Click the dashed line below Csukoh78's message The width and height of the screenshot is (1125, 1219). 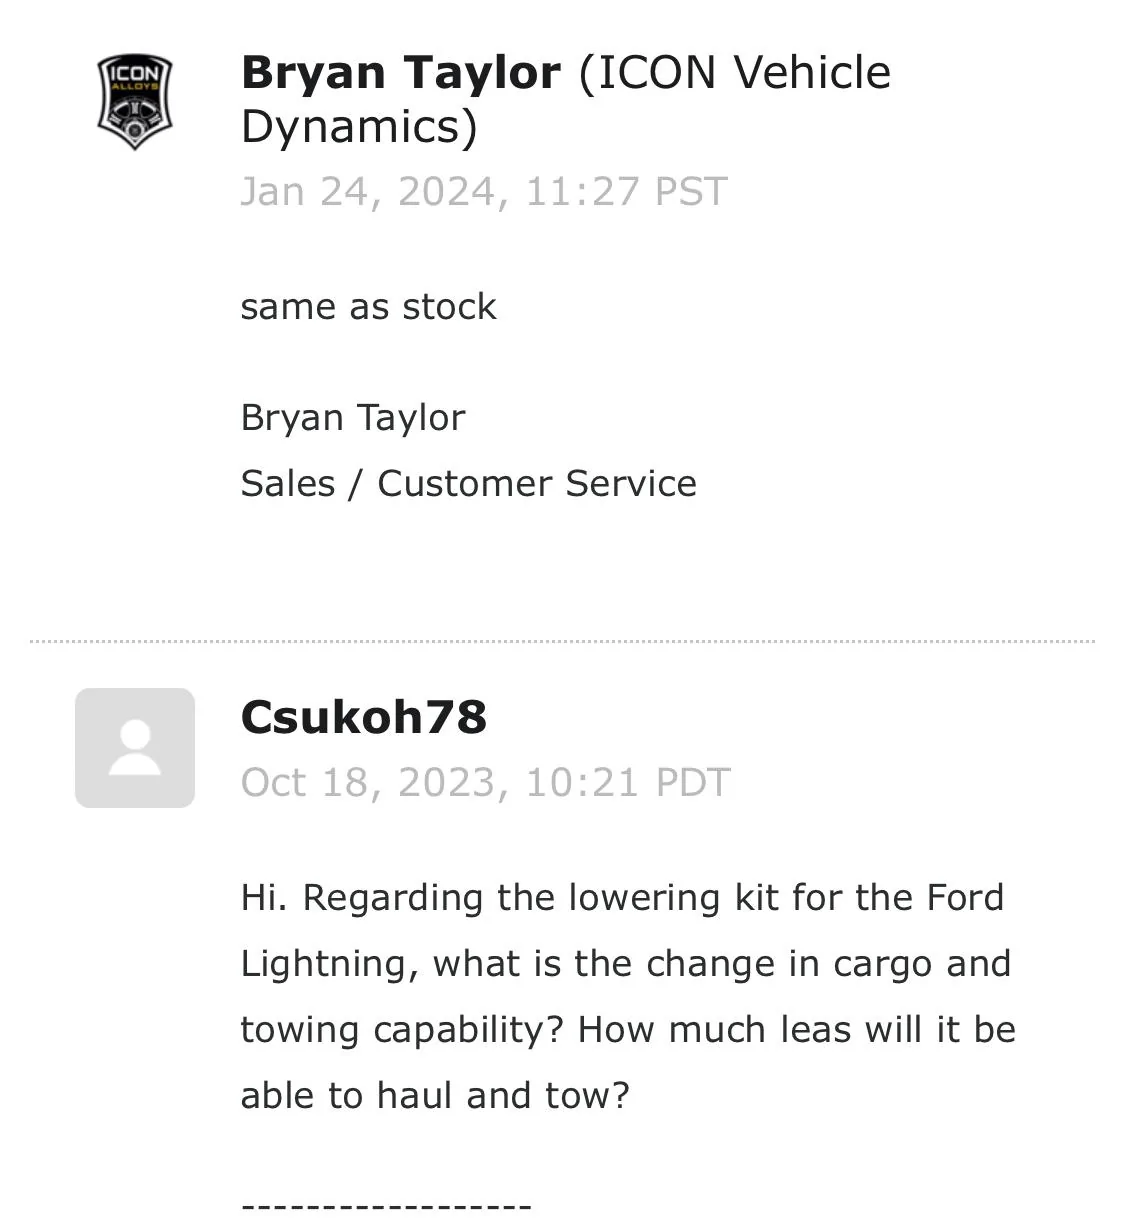click(x=386, y=1206)
